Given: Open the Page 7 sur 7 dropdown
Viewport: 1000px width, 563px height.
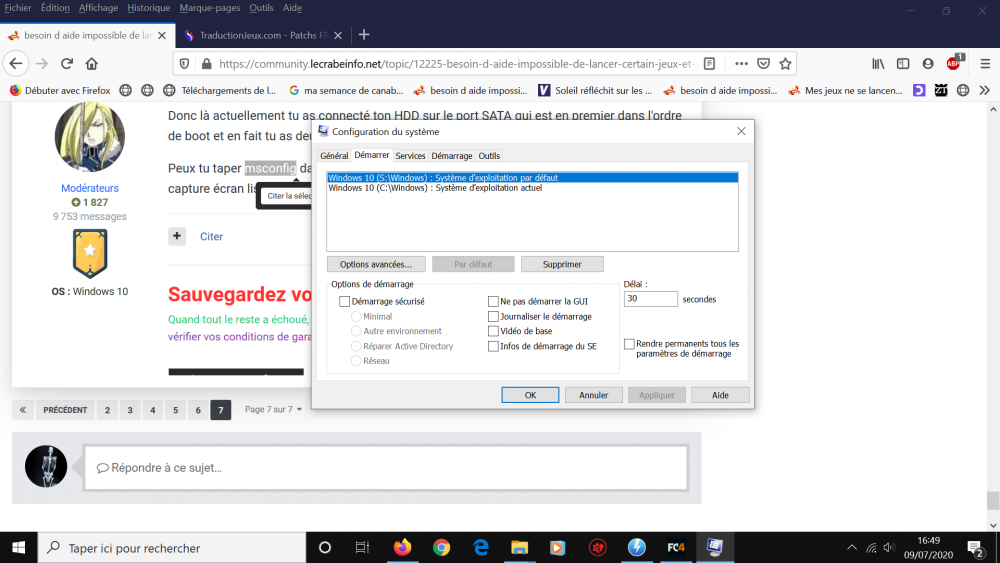Looking at the screenshot, I should point(274,409).
